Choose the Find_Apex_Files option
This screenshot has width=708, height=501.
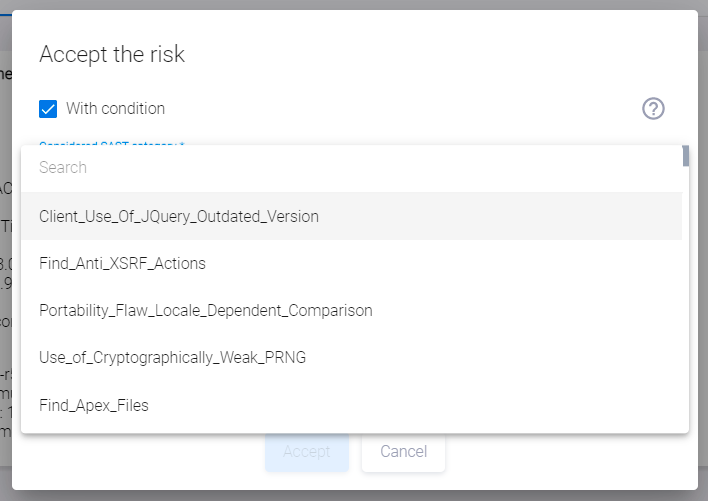(x=94, y=405)
